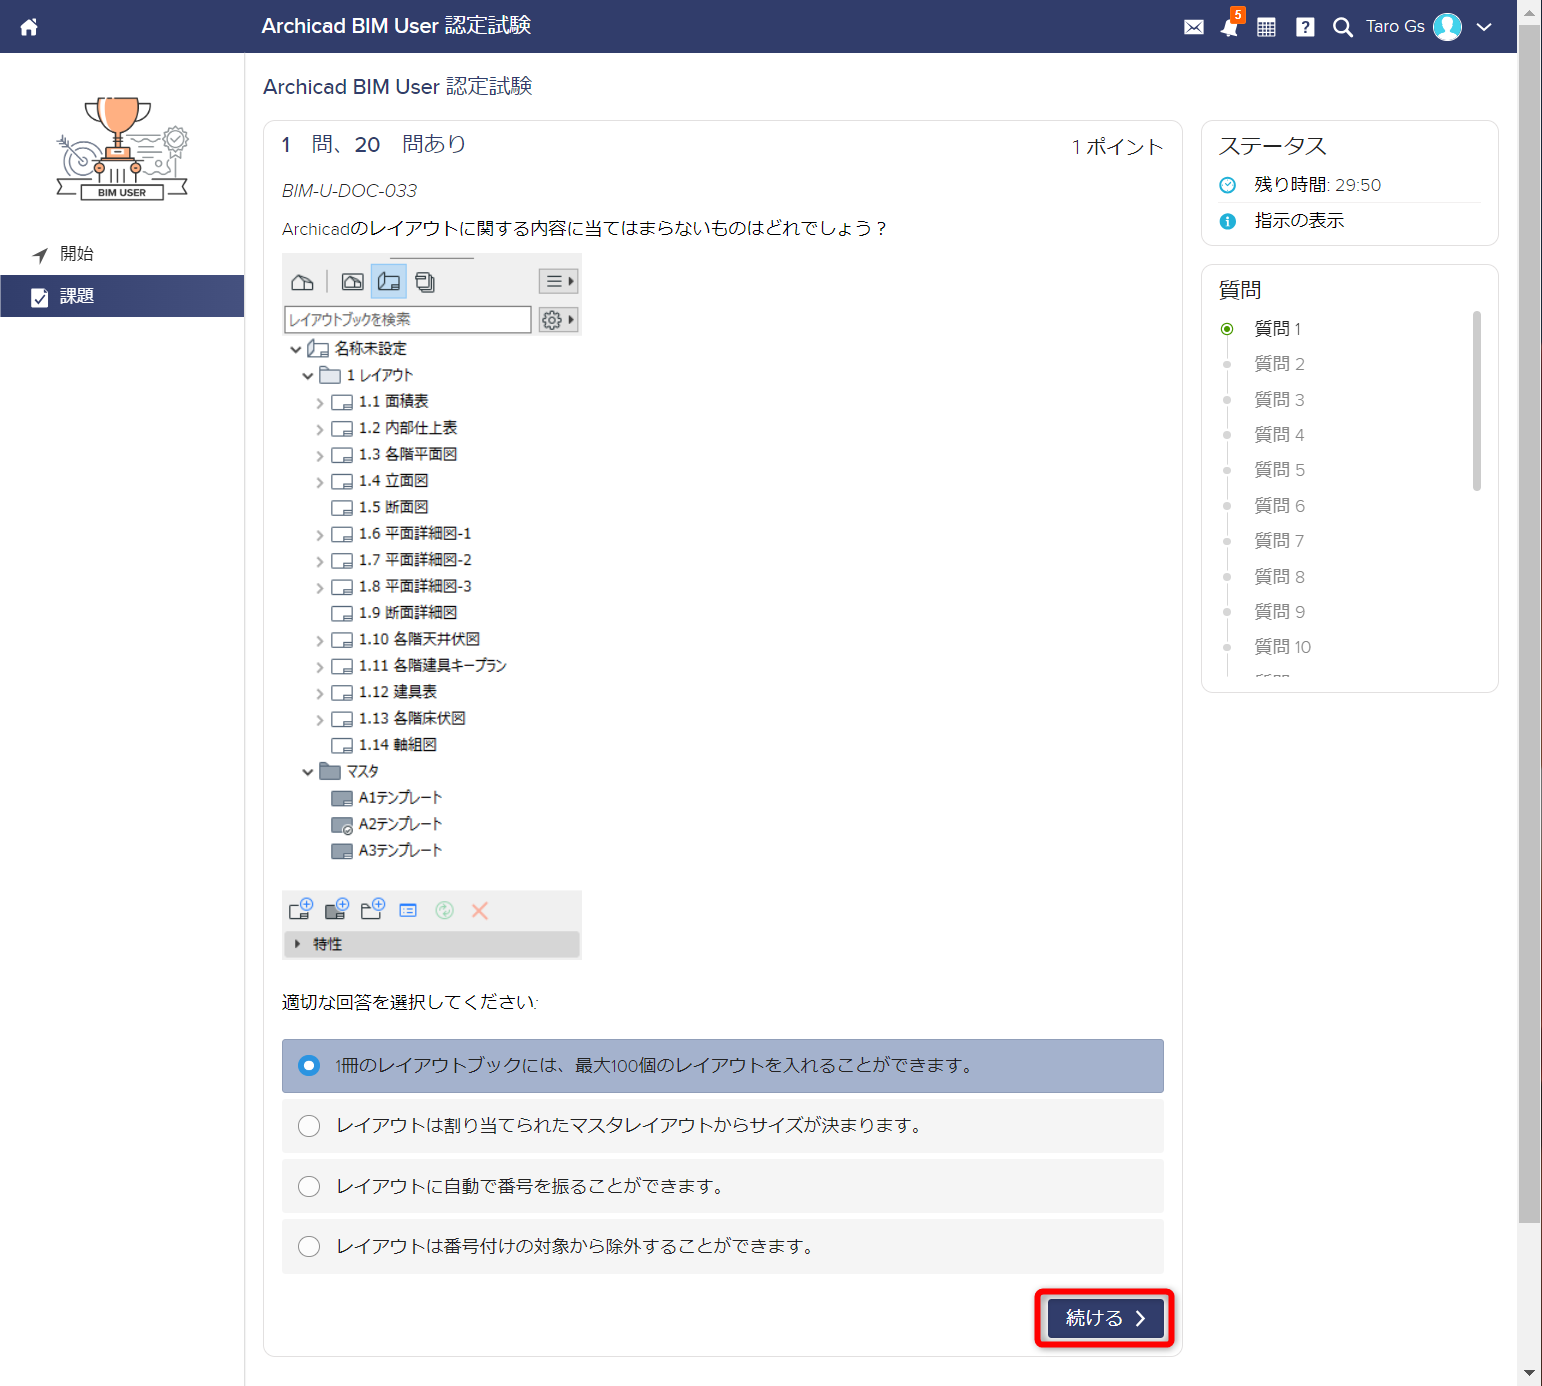
Task: Click the 1.5 断面図 layout icon
Action: [x=342, y=508]
